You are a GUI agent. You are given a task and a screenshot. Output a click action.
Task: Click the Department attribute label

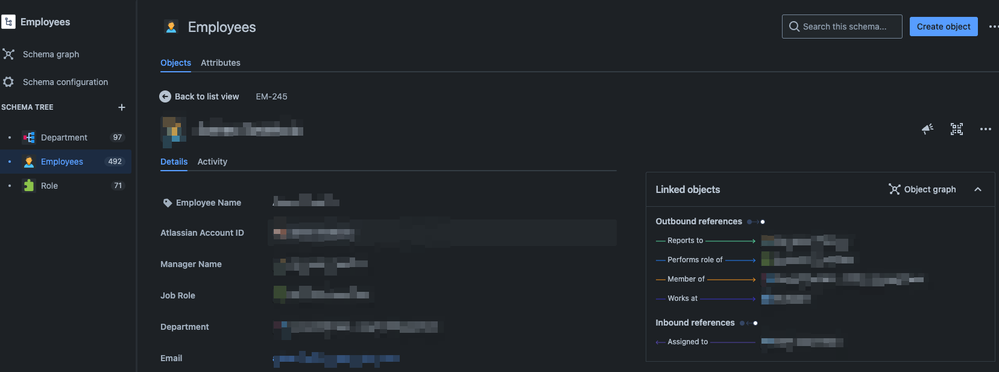point(185,327)
